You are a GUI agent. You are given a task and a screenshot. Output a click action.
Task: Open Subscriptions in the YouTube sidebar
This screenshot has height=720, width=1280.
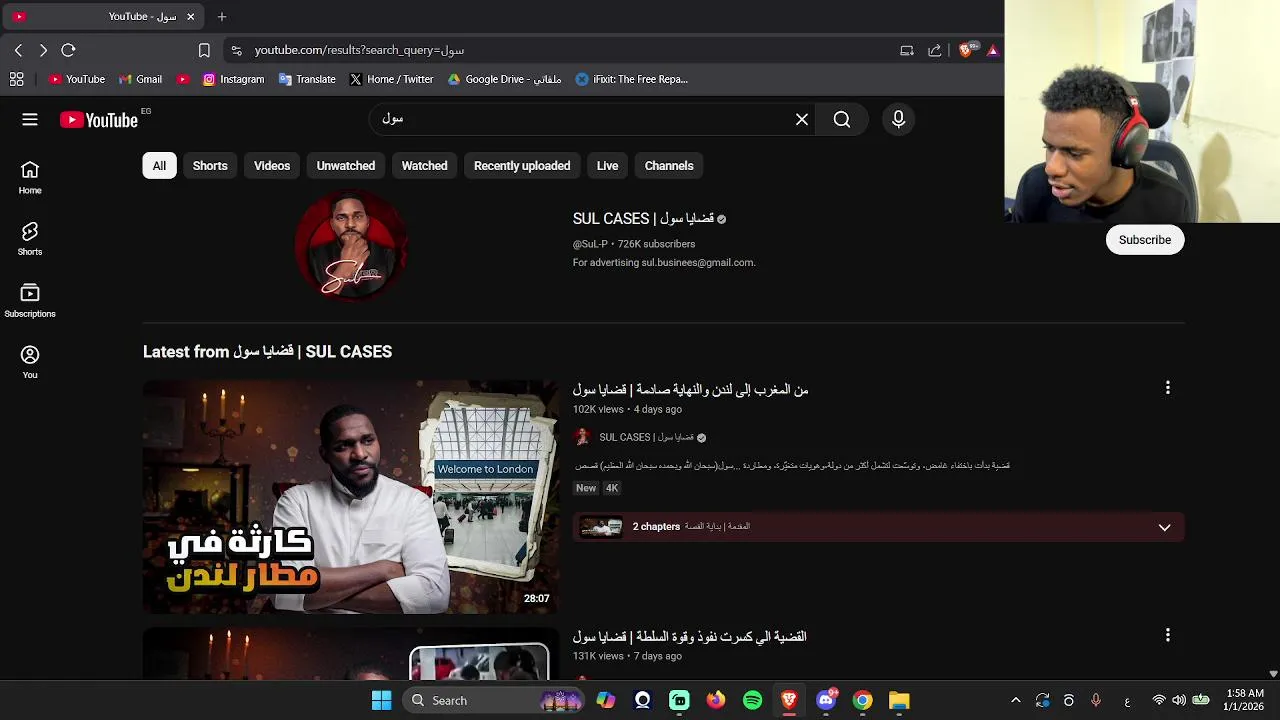(x=30, y=301)
